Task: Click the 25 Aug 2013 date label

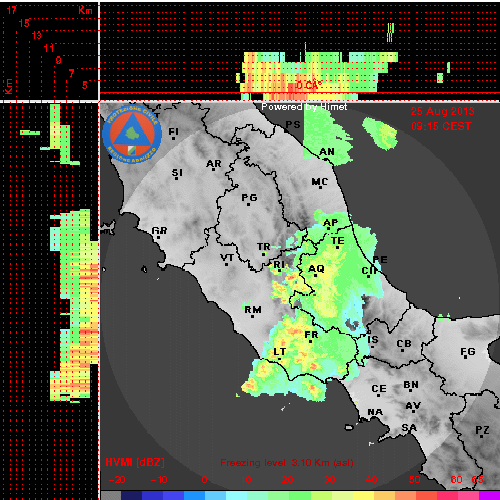Action: click(x=442, y=111)
